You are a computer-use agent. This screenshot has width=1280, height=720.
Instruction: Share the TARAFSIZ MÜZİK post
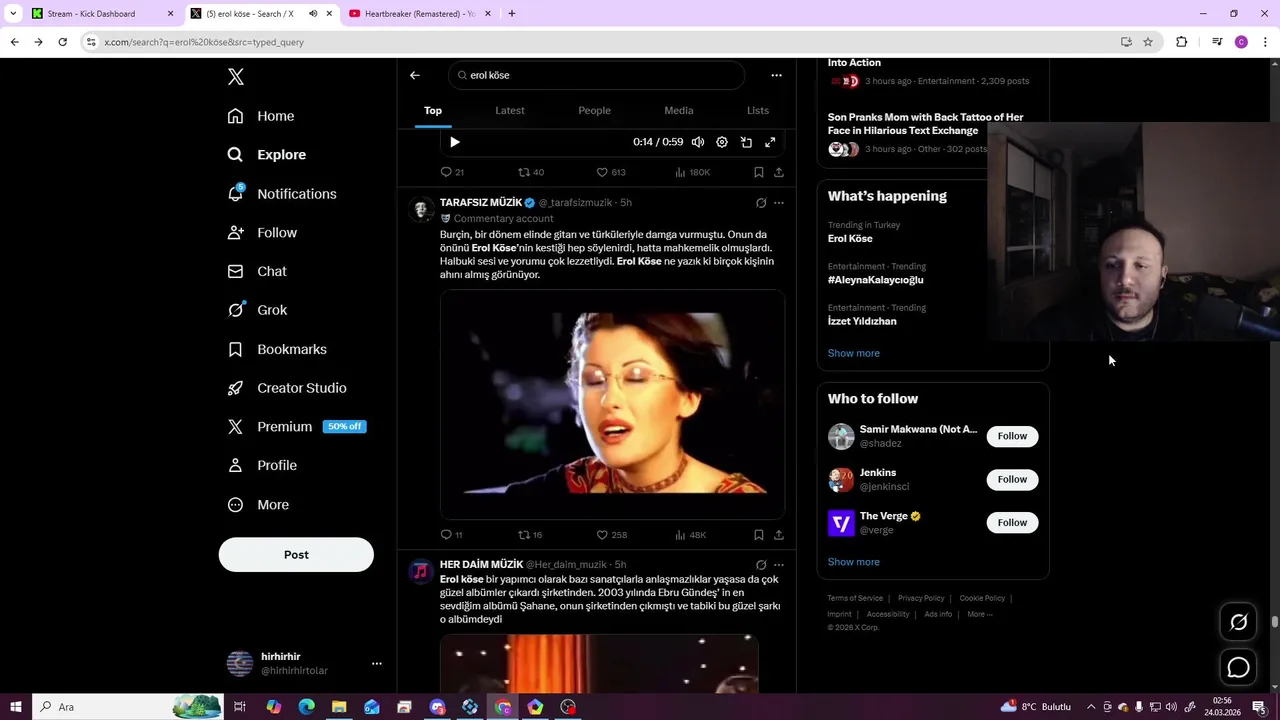point(779,535)
